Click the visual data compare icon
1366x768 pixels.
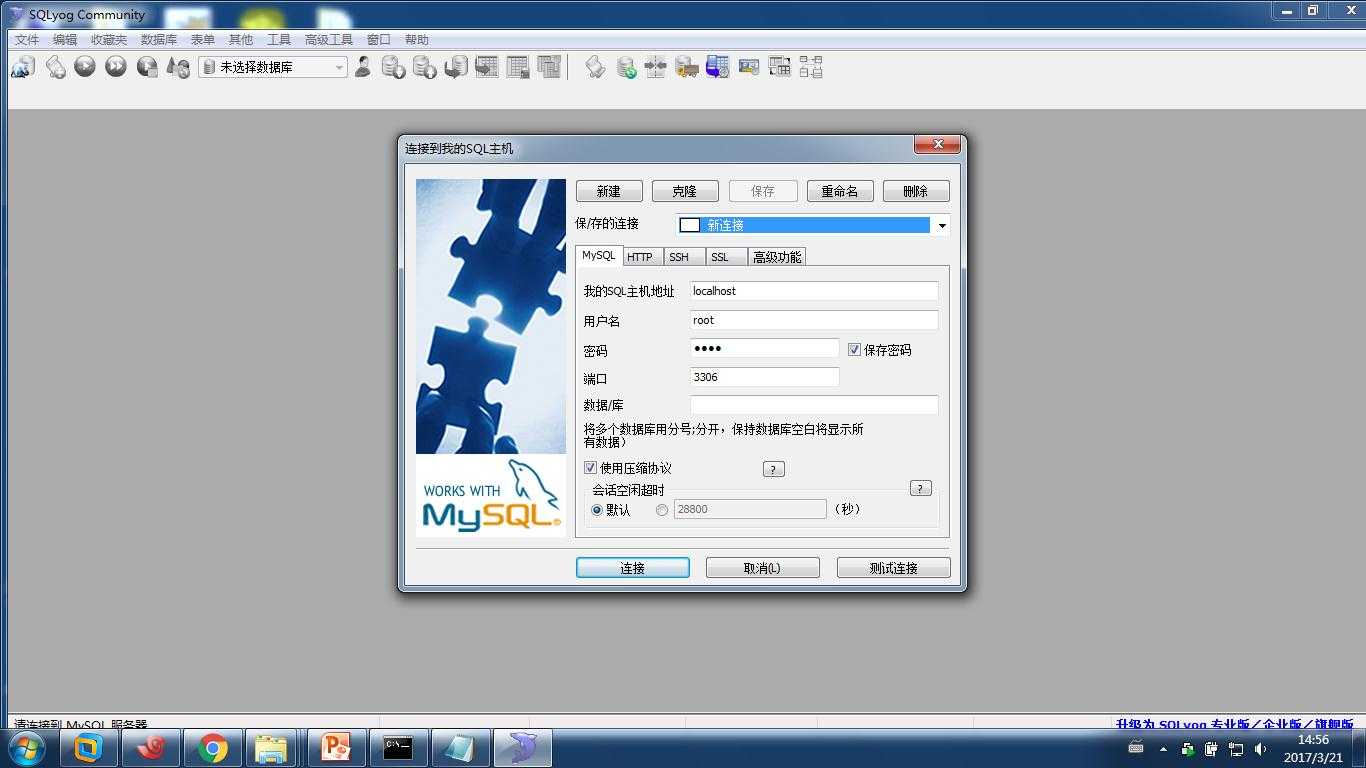(749, 67)
